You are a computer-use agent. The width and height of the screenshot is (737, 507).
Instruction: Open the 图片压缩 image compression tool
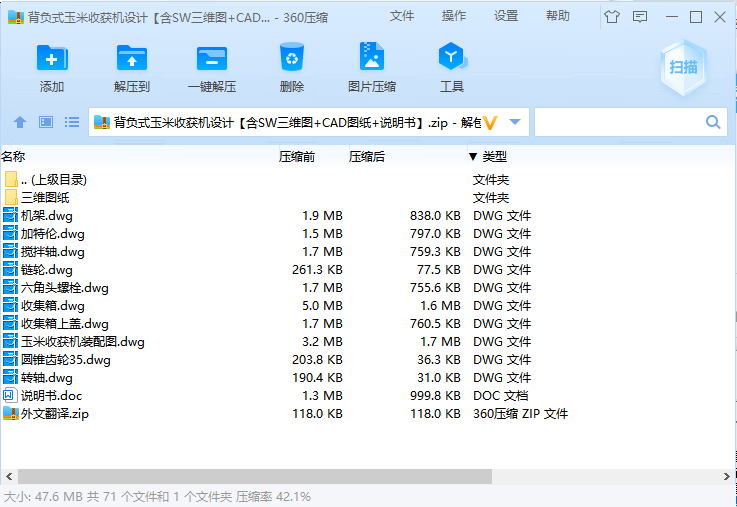(372, 56)
